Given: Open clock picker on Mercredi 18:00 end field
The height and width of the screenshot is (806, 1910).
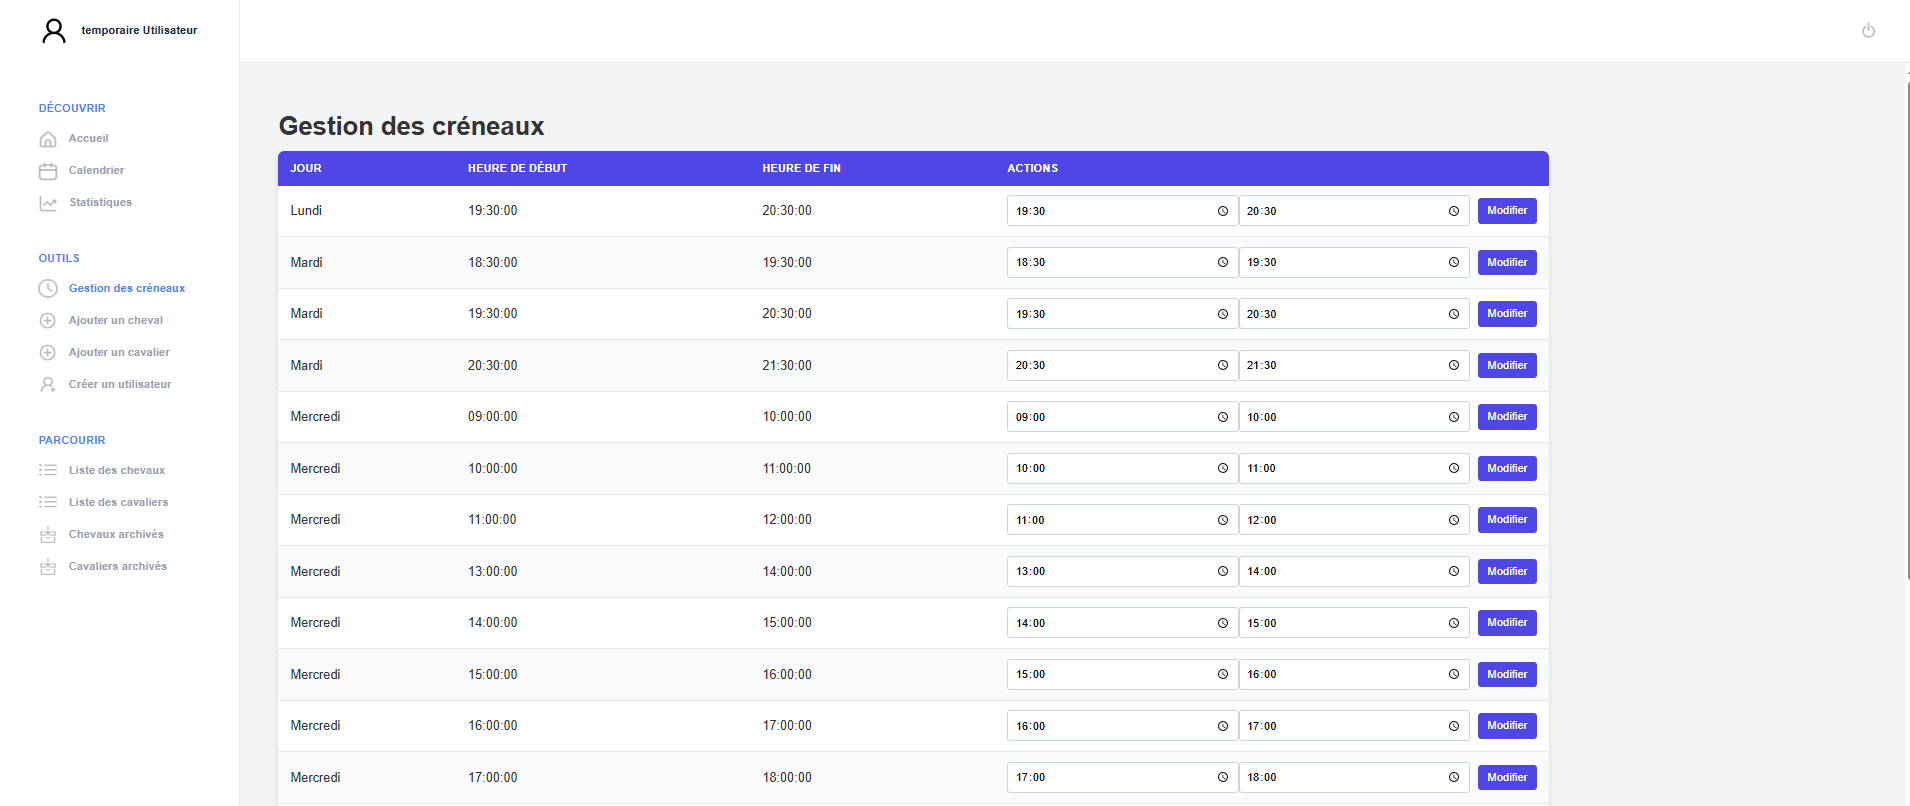Looking at the screenshot, I should pyautogui.click(x=1454, y=777).
